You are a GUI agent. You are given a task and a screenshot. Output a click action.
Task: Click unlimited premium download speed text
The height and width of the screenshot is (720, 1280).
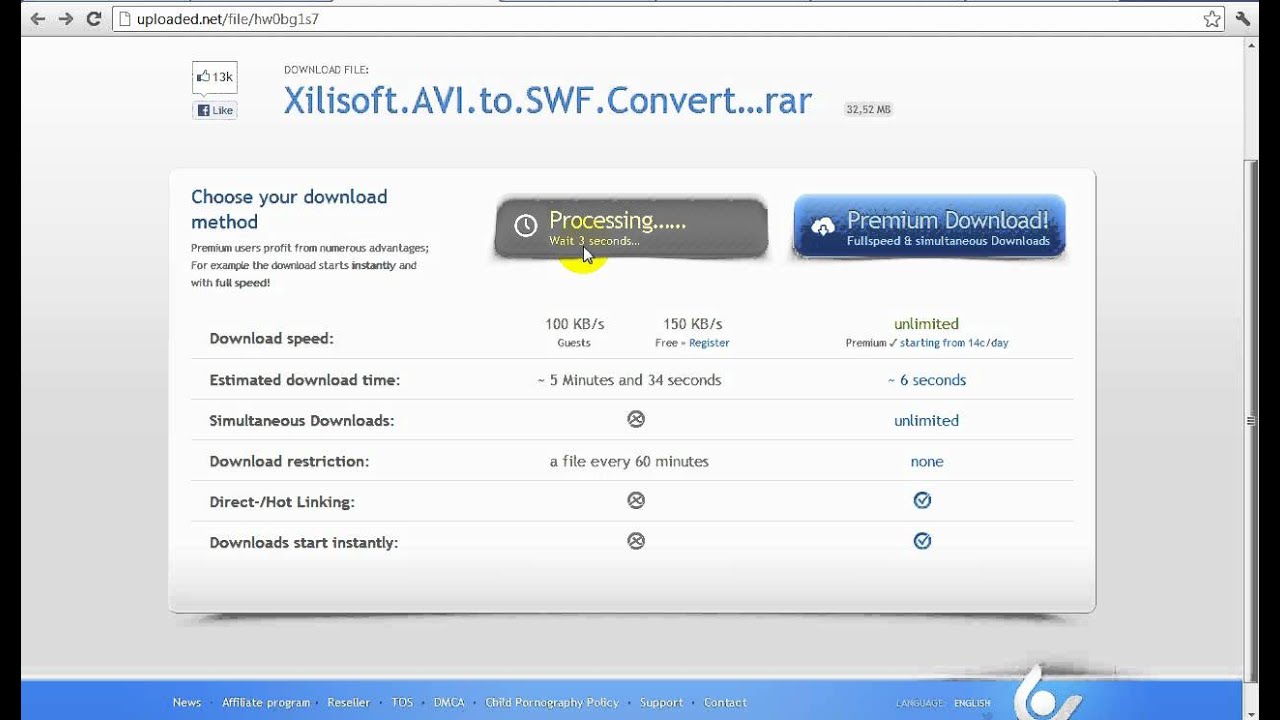pyautogui.click(x=926, y=324)
